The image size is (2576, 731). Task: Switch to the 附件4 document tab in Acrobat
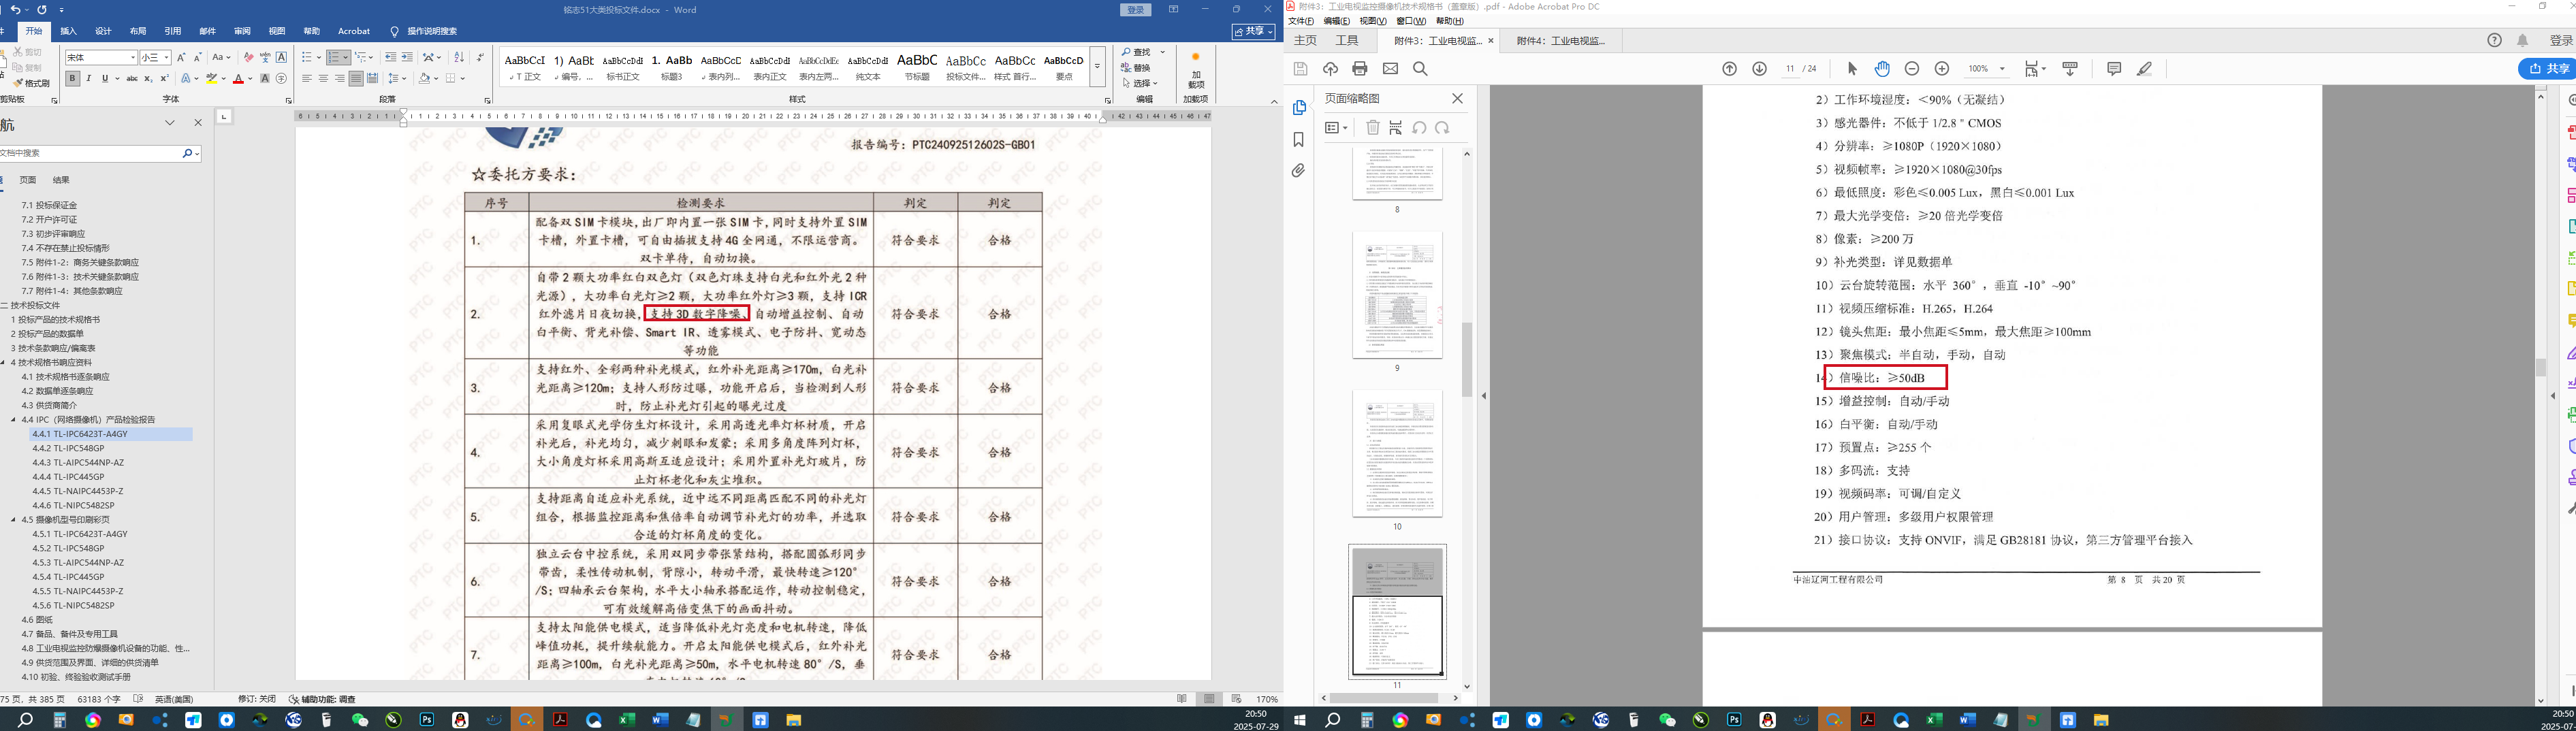(x=1560, y=41)
